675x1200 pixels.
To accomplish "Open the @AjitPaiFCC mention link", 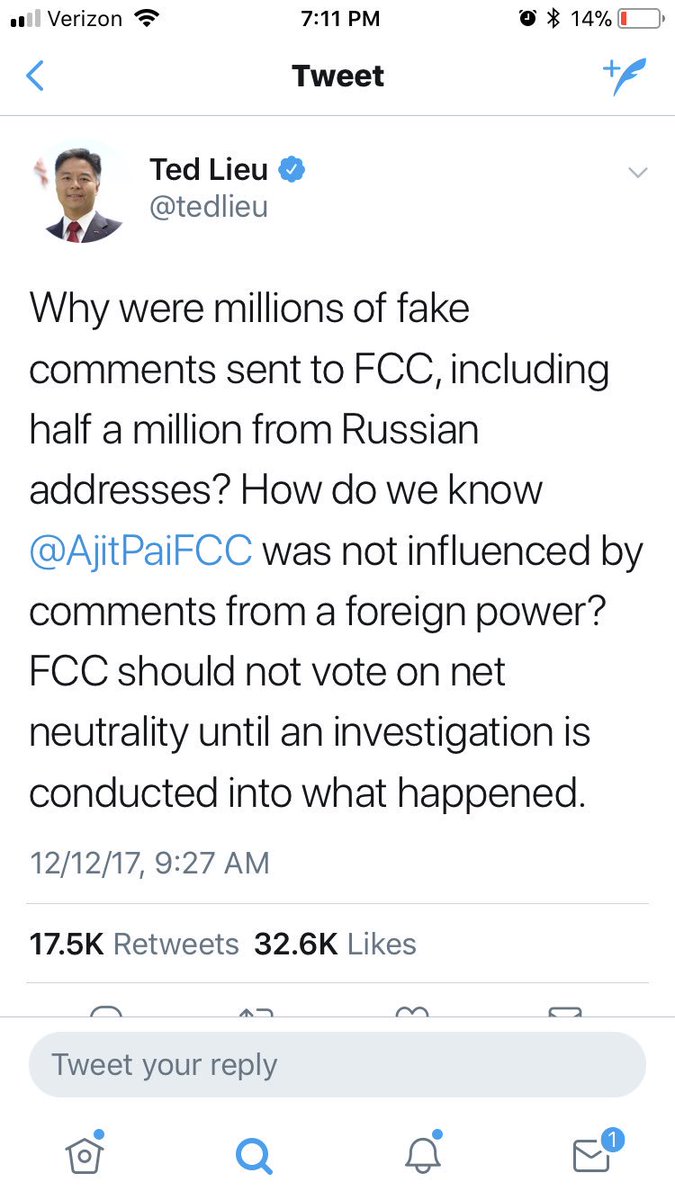I will [x=141, y=552].
